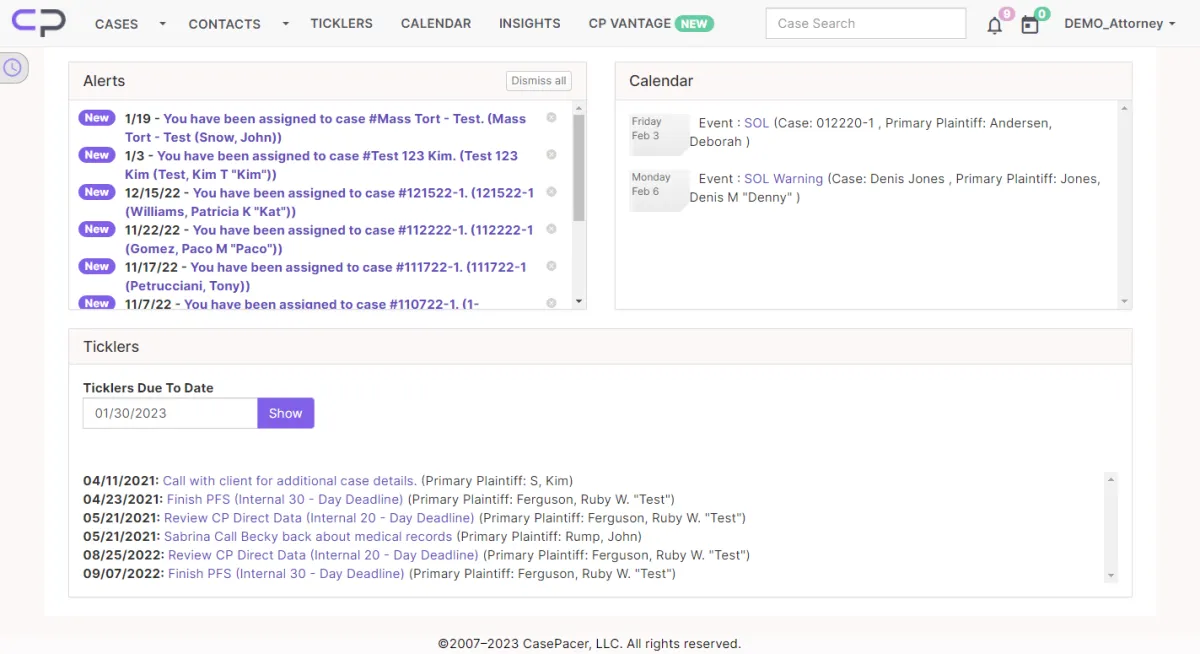Click the Alerts panel scrollbar thumb

click(578, 166)
